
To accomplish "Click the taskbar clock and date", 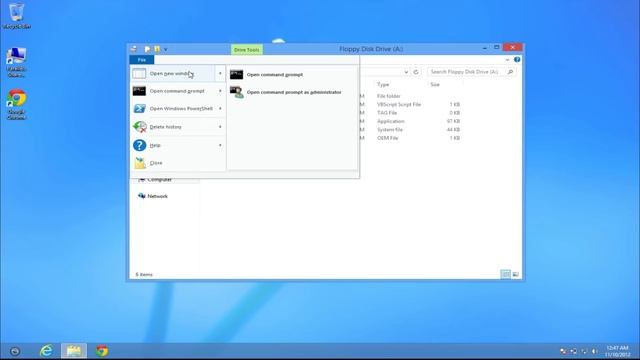I will (x=618, y=351).
